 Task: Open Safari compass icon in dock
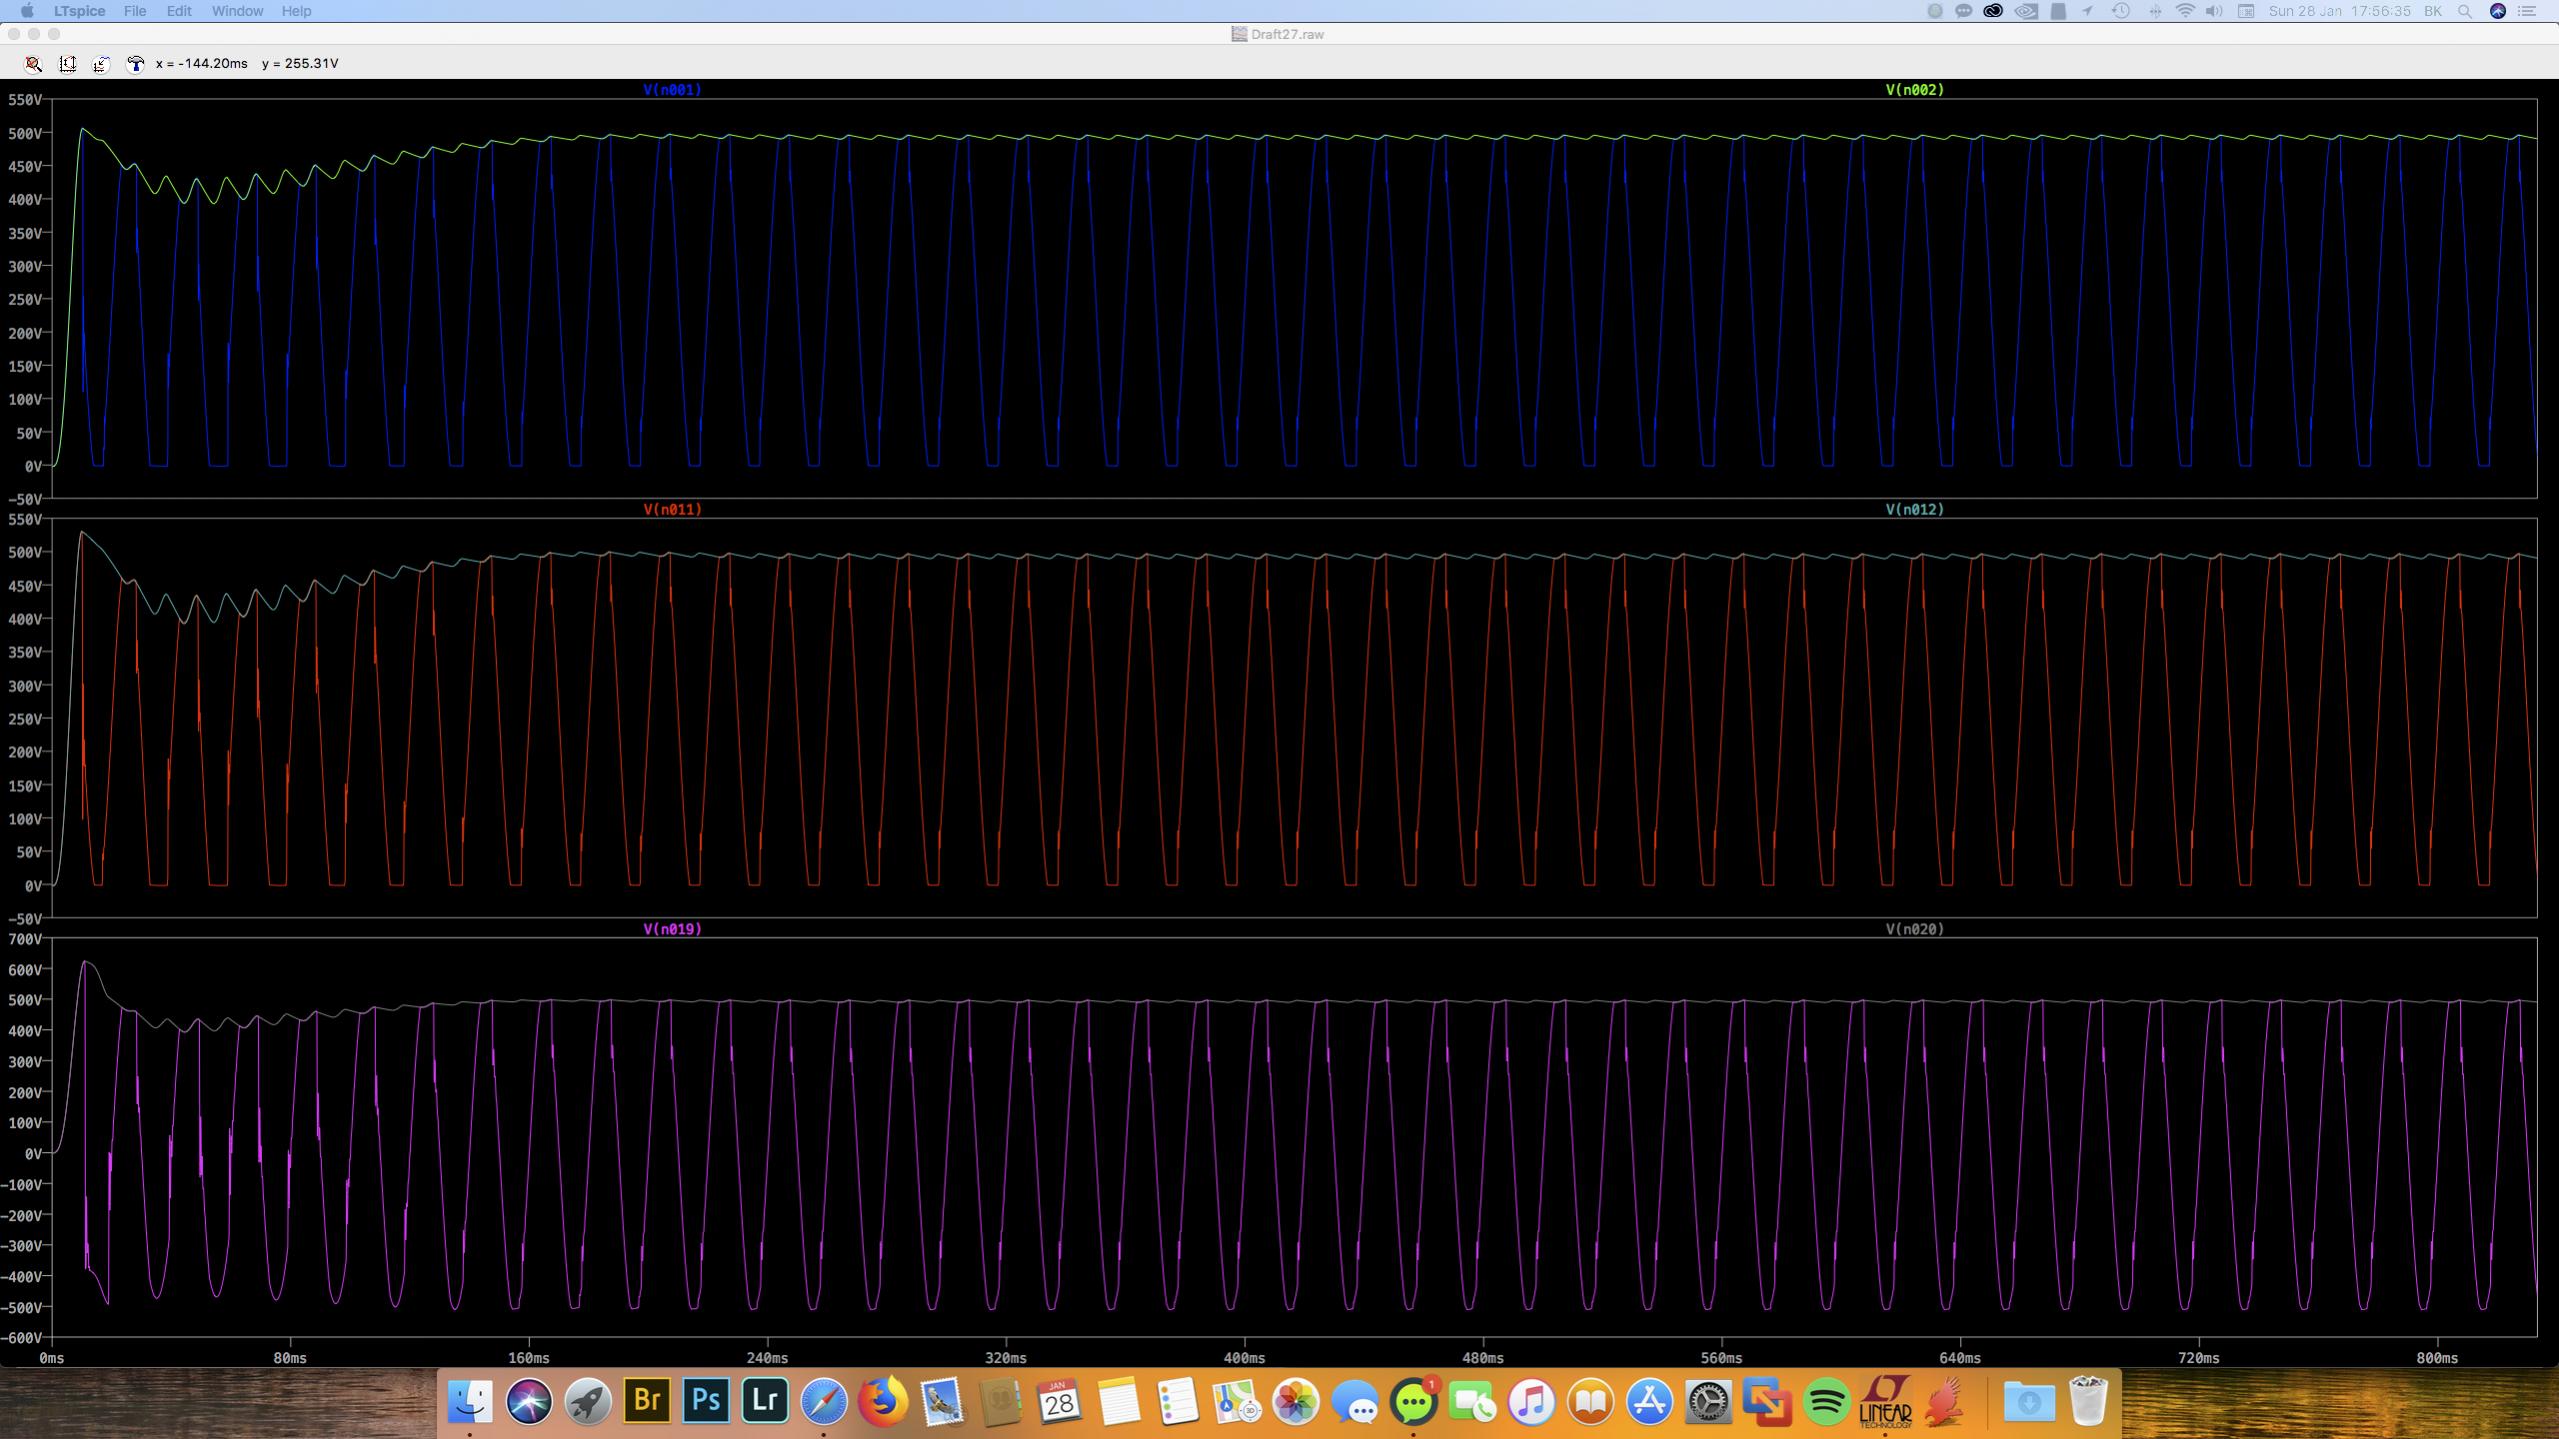(824, 1401)
